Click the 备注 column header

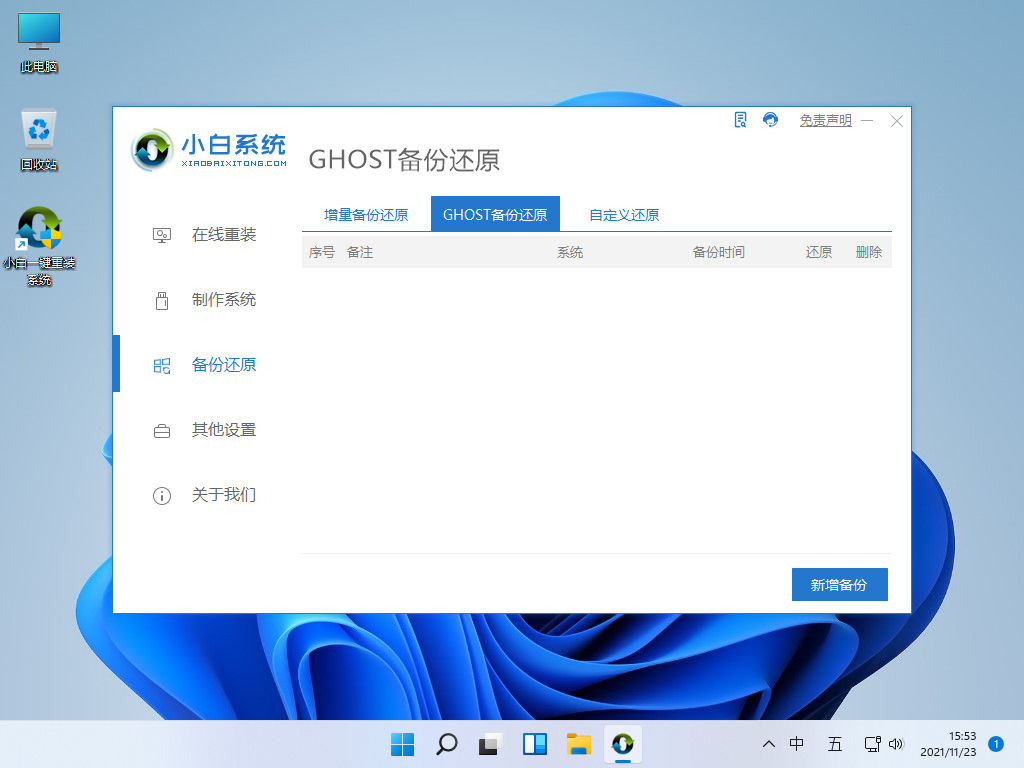360,252
